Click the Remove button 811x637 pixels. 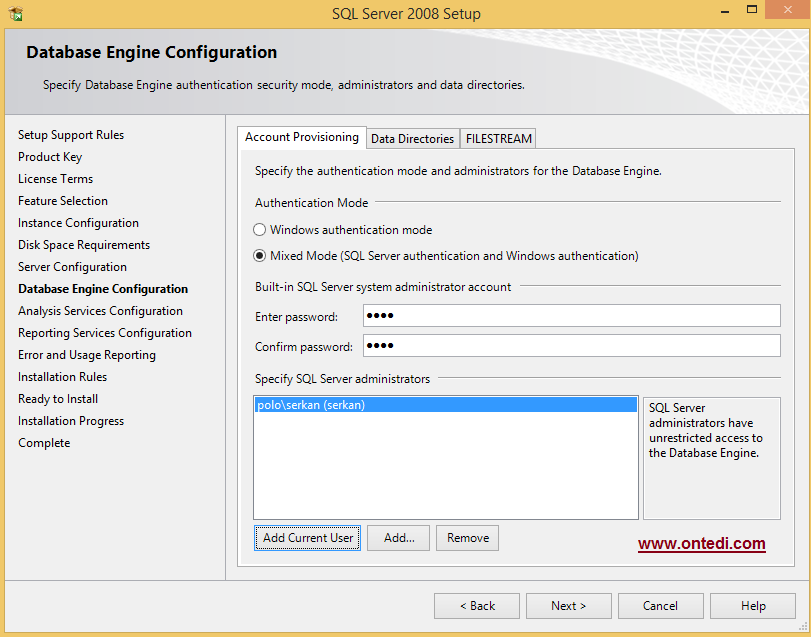tap(467, 538)
